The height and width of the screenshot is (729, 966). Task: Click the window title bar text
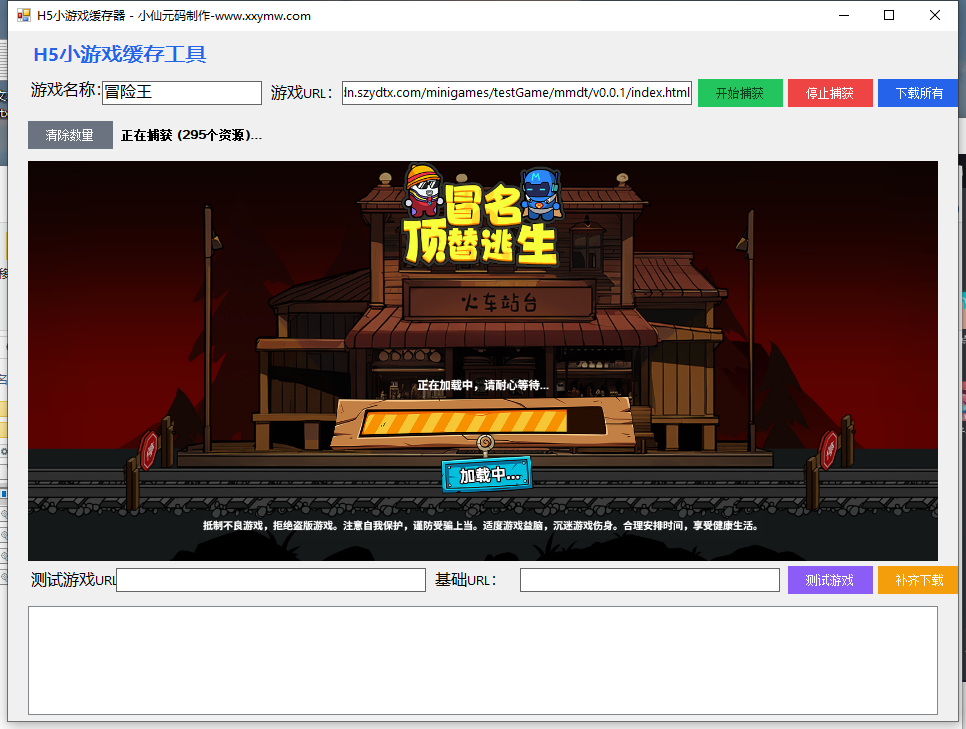pyautogui.click(x=170, y=15)
